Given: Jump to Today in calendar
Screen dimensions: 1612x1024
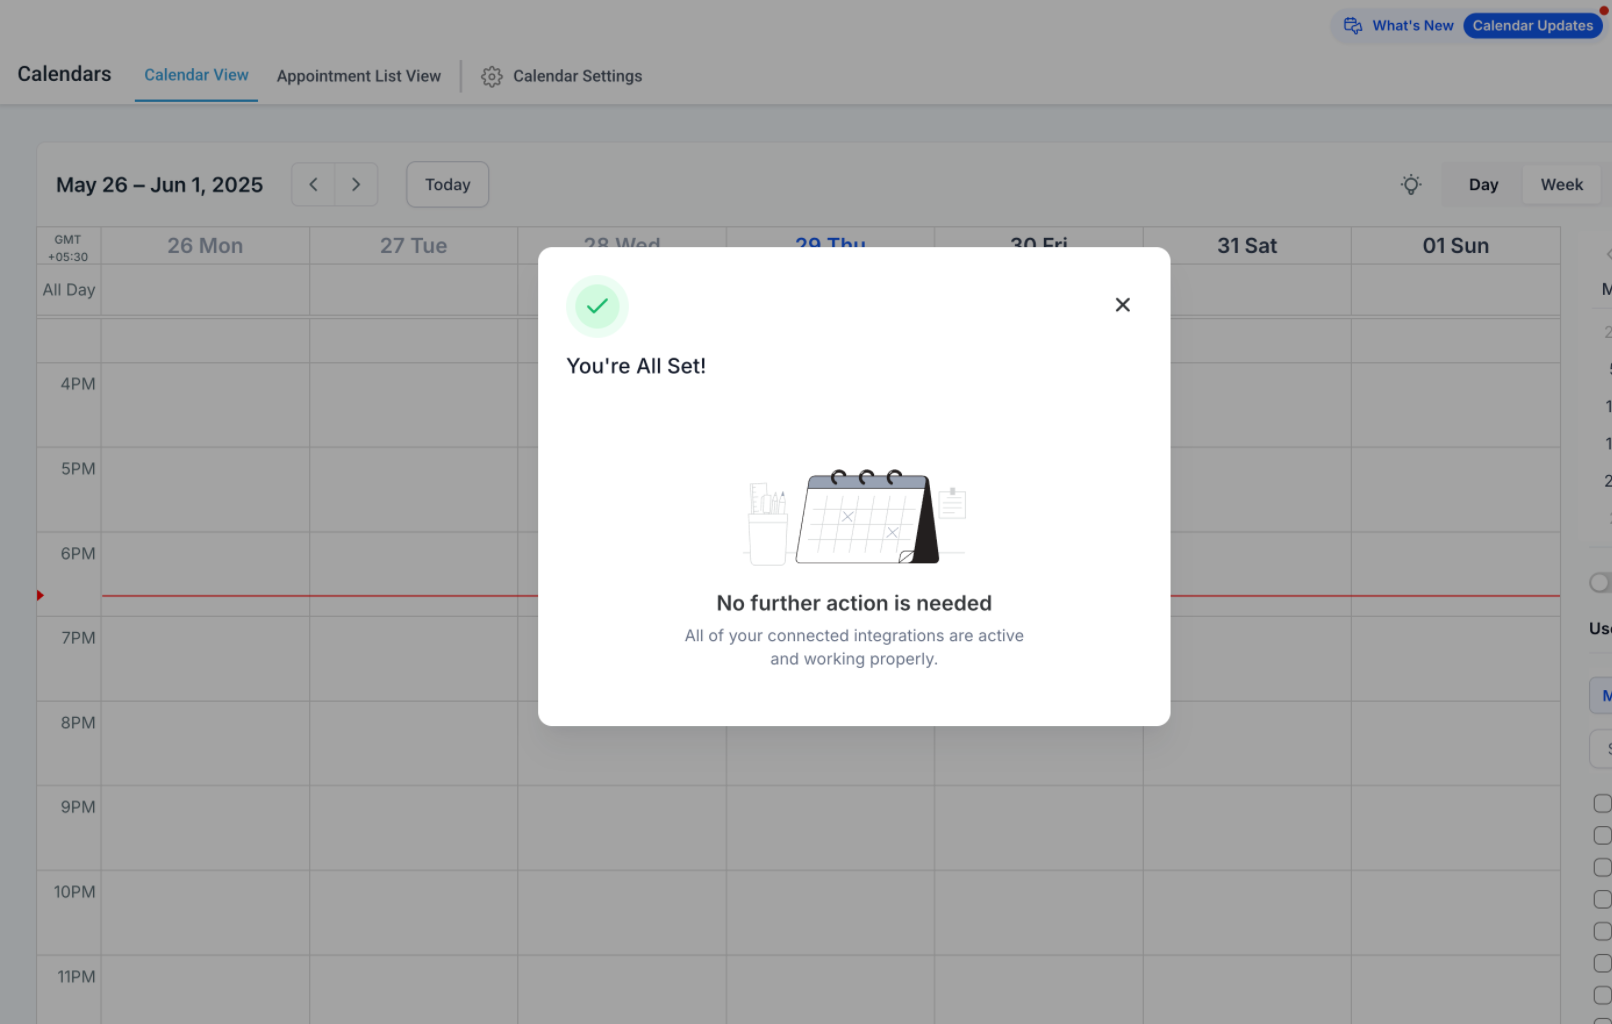Looking at the screenshot, I should click(x=447, y=185).
